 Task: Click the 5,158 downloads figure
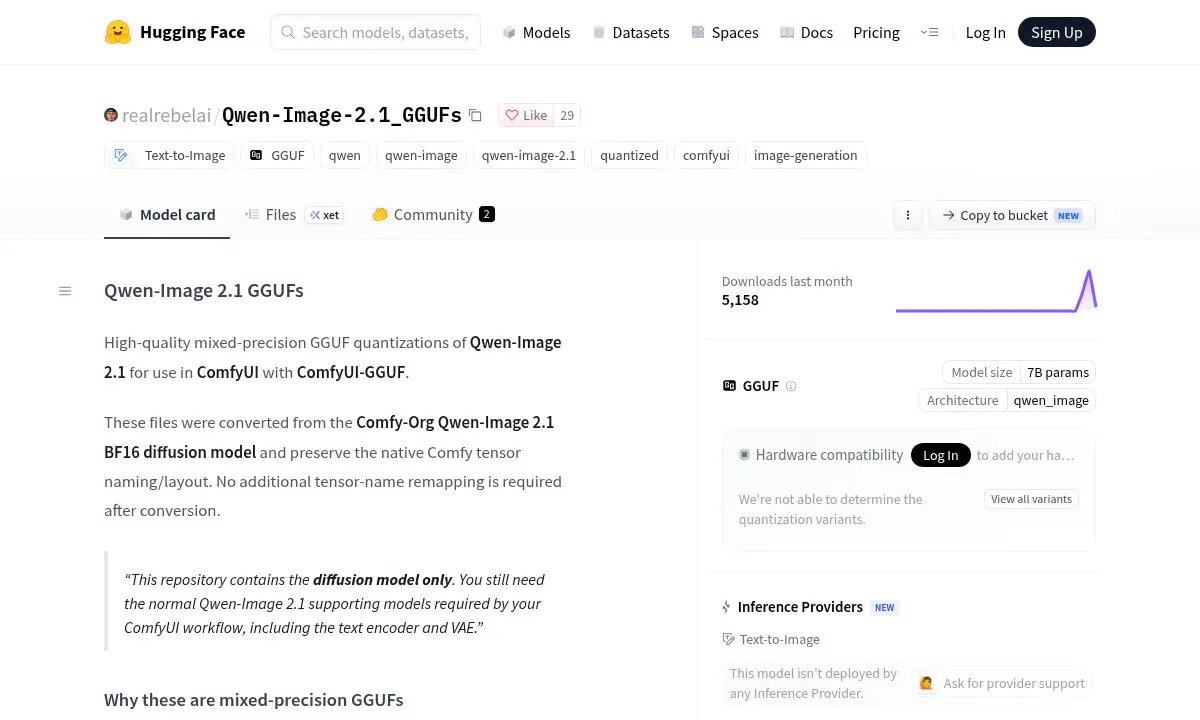740,300
